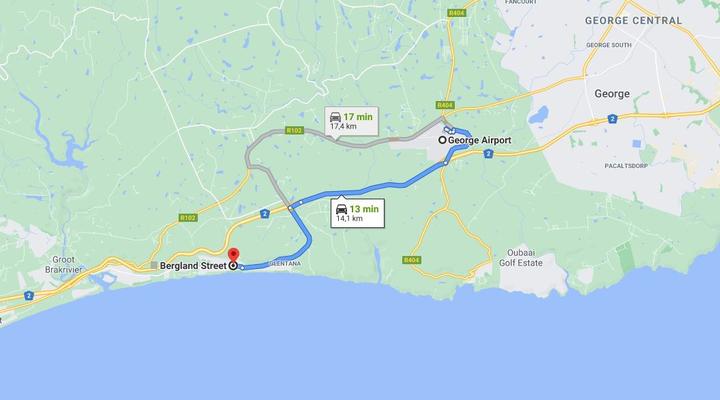Click the N2 shield near Groot Brakrivier
The image size is (720, 400).
[28, 296]
